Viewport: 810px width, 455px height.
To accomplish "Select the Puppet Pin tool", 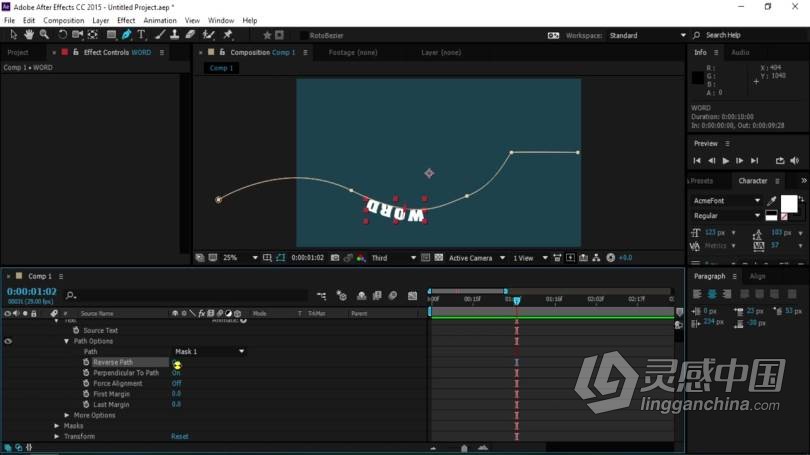I will coord(228,35).
